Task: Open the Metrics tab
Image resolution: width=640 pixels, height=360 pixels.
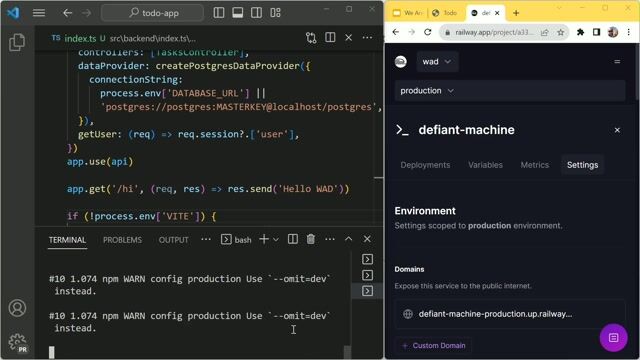Action: click(x=535, y=165)
